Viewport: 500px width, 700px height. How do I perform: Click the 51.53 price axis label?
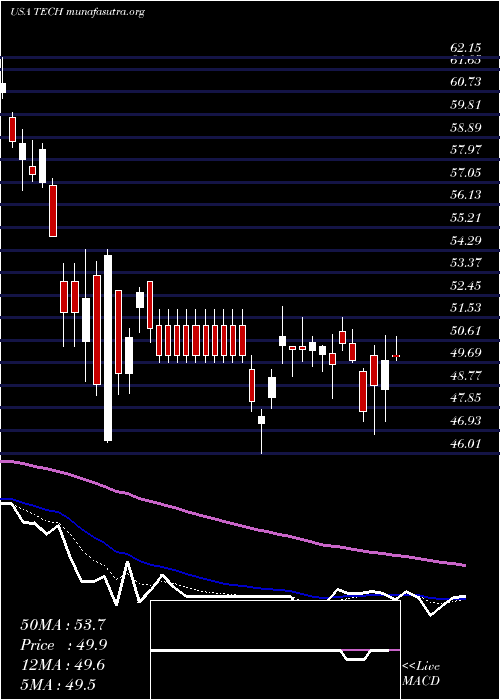[x=465, y=308]
